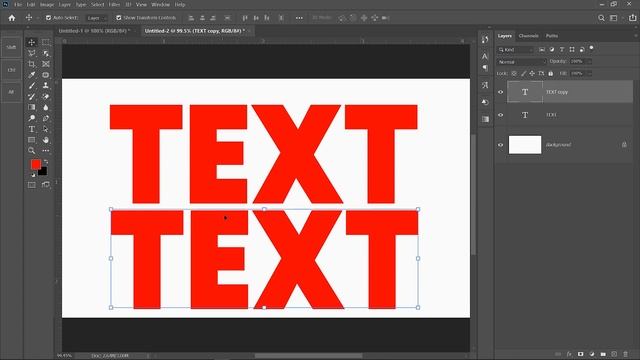
Task: Switch to the Paths tab
Action: point(552,36)
